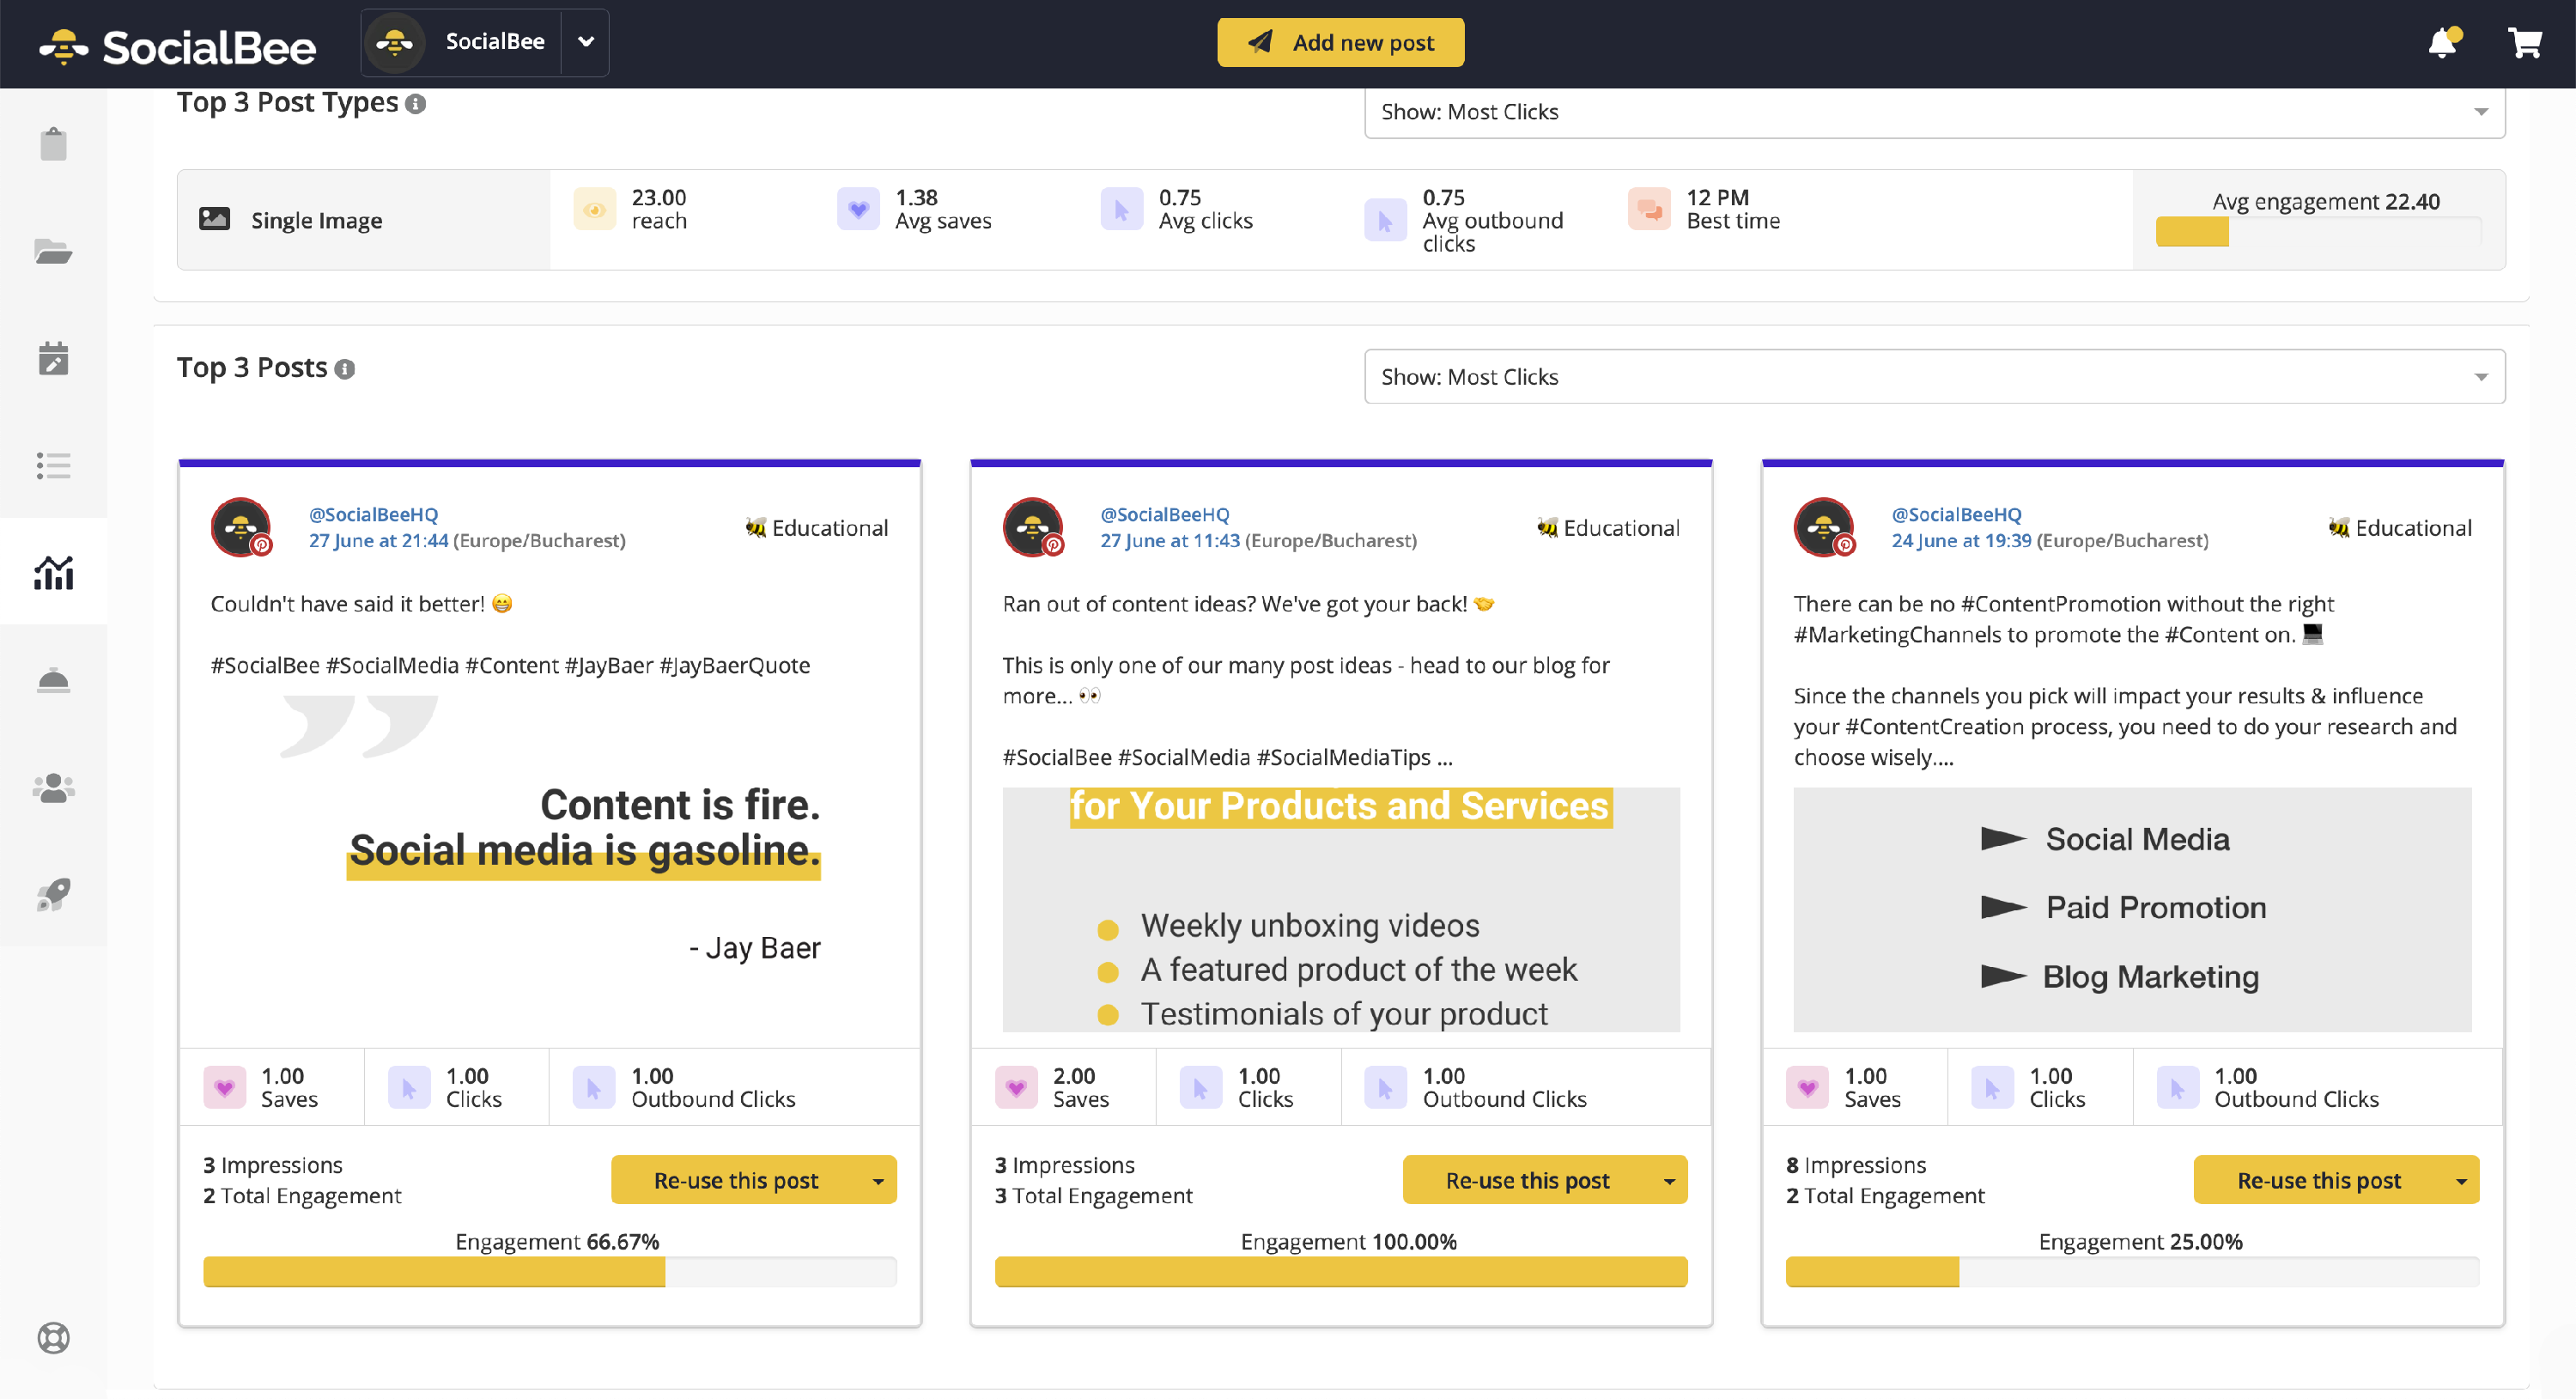
Task: Click profile avatar on 27 June 21:44 post
Action: pos(241,526)
